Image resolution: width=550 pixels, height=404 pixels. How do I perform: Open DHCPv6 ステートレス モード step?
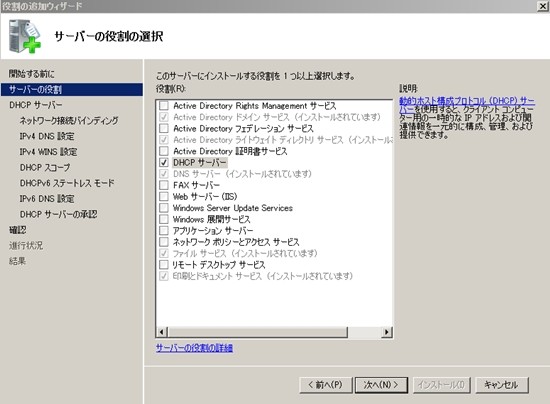point(67,183)
